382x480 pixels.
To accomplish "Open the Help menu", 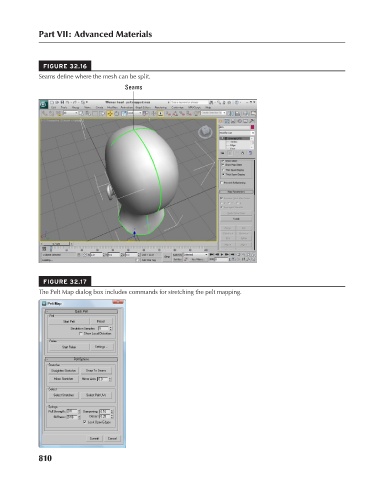I will click(x=208, y=108).
